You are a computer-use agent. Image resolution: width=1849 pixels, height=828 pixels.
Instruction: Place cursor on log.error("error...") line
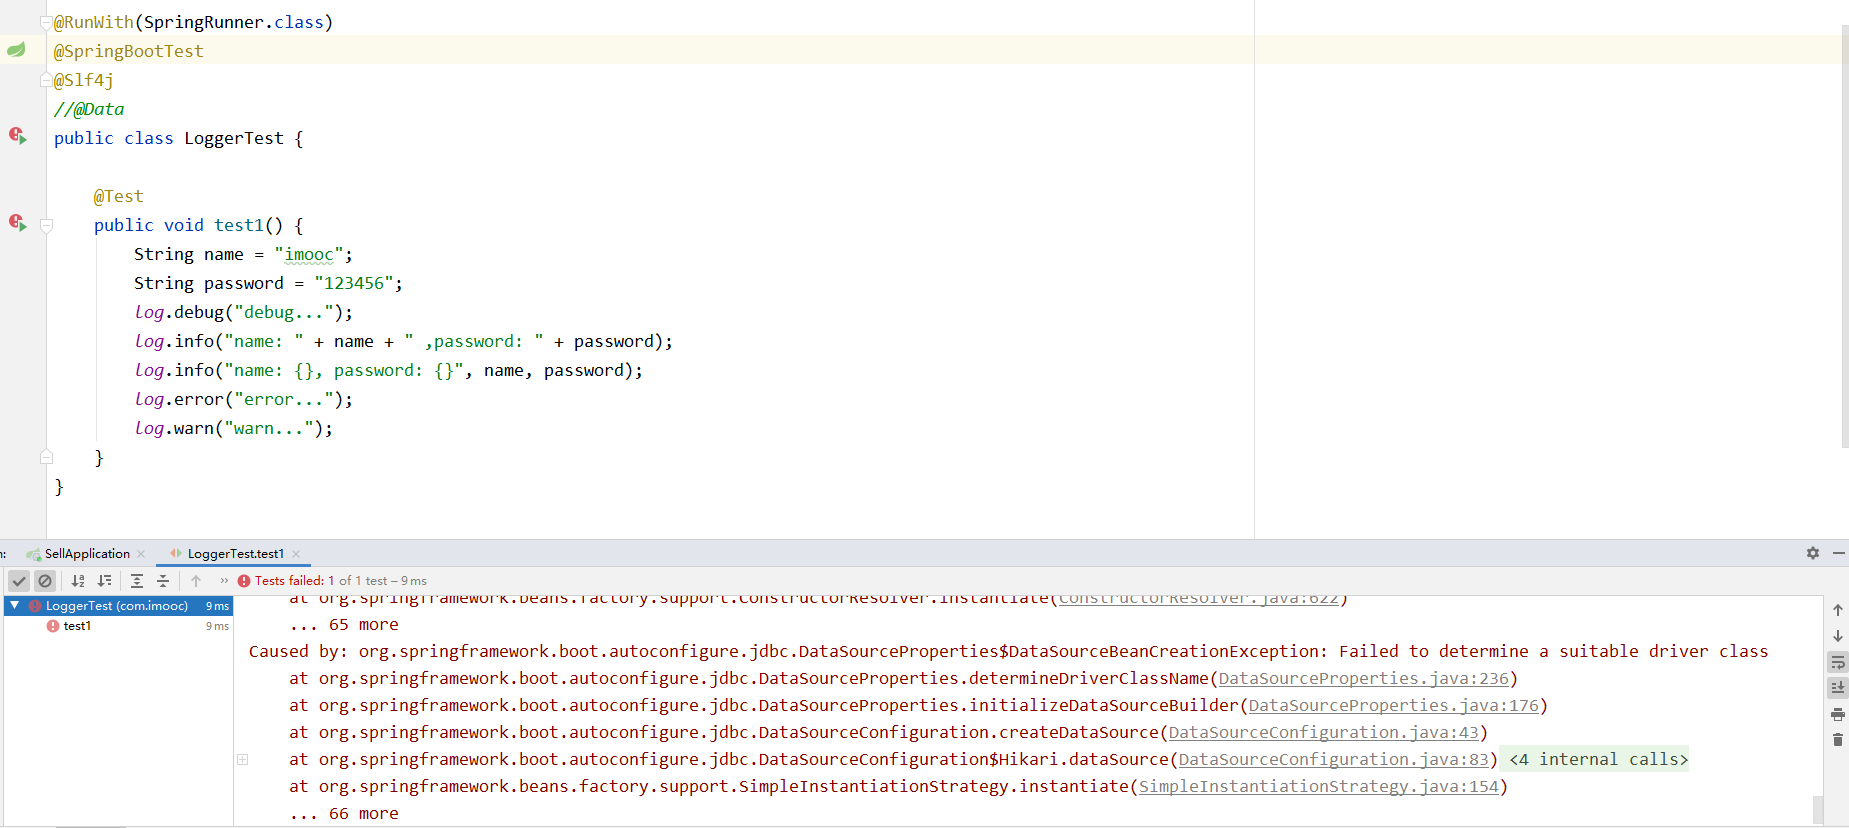pyautogui.click(x=243, y=400)
